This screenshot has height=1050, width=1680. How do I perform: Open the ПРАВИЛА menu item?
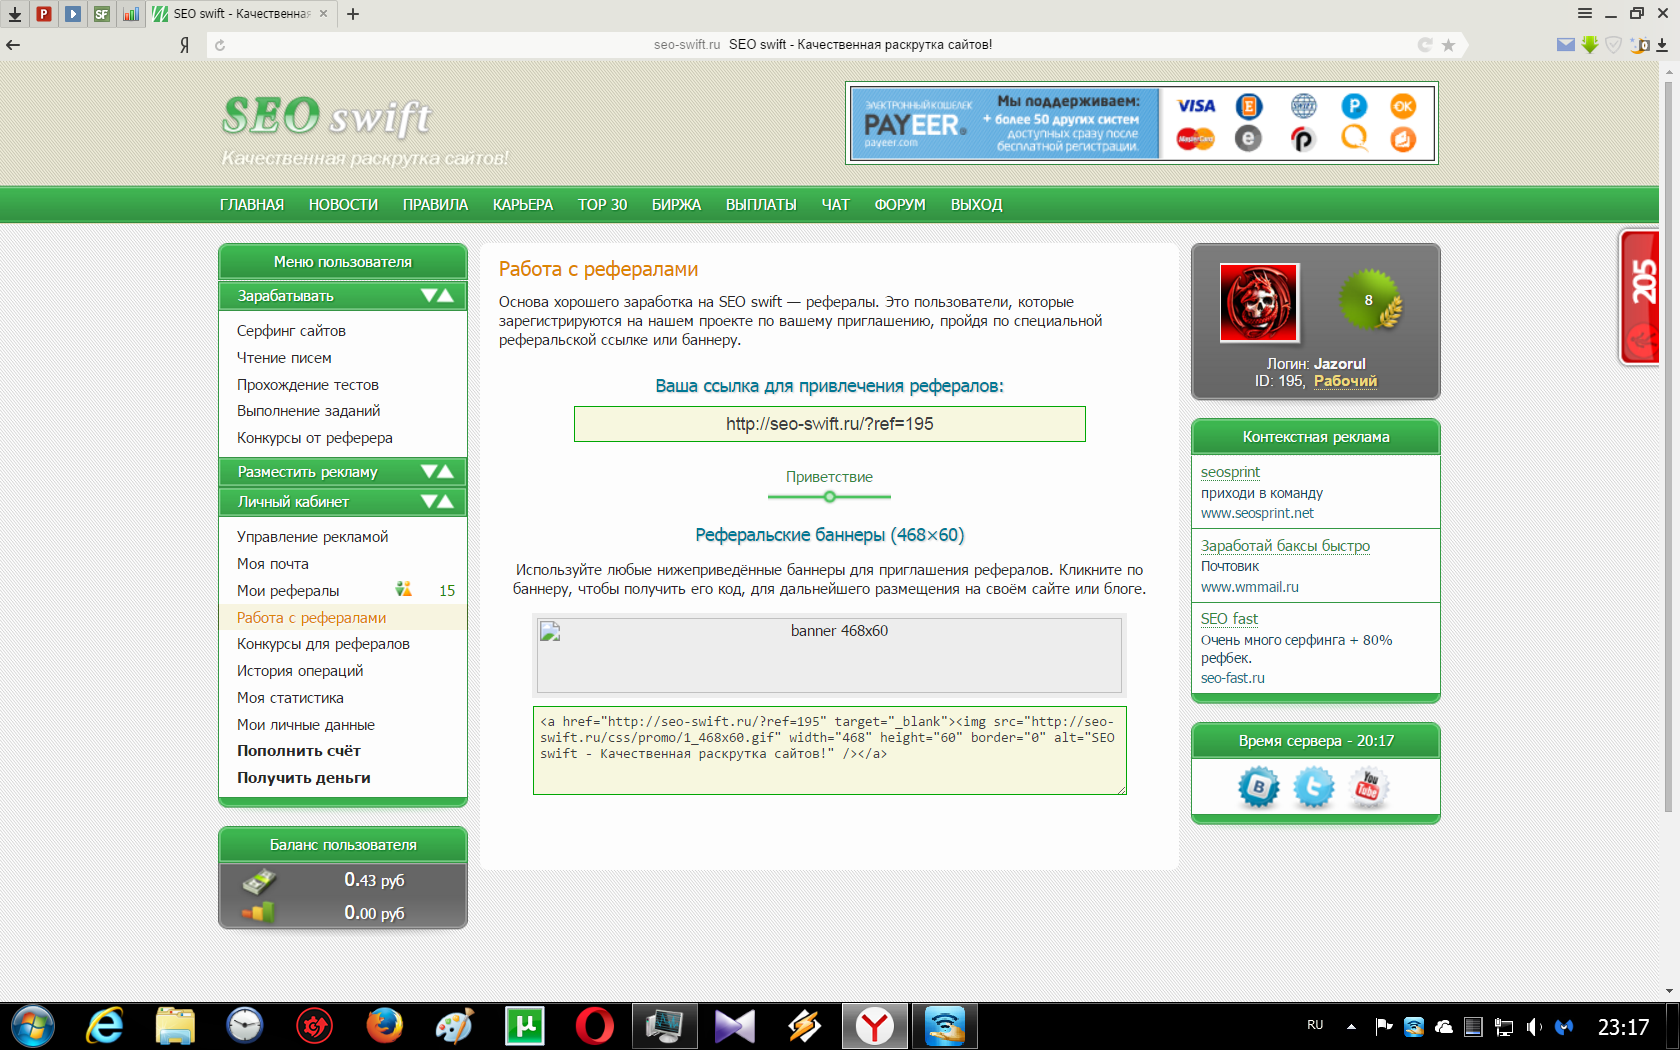pyautogui.click(x=435, y=204)
